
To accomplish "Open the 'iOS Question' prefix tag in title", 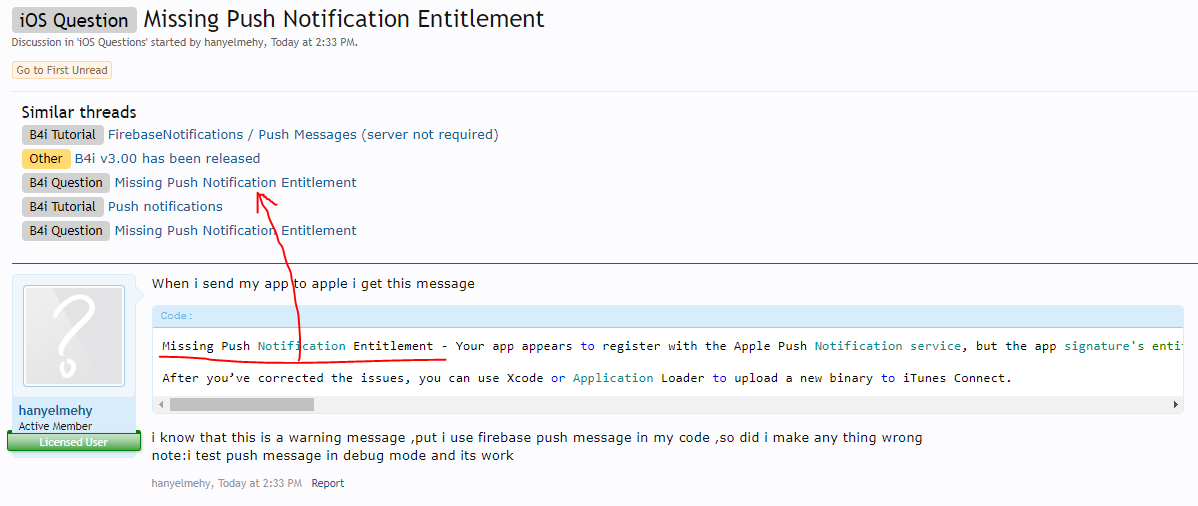I will pos(74,20).
